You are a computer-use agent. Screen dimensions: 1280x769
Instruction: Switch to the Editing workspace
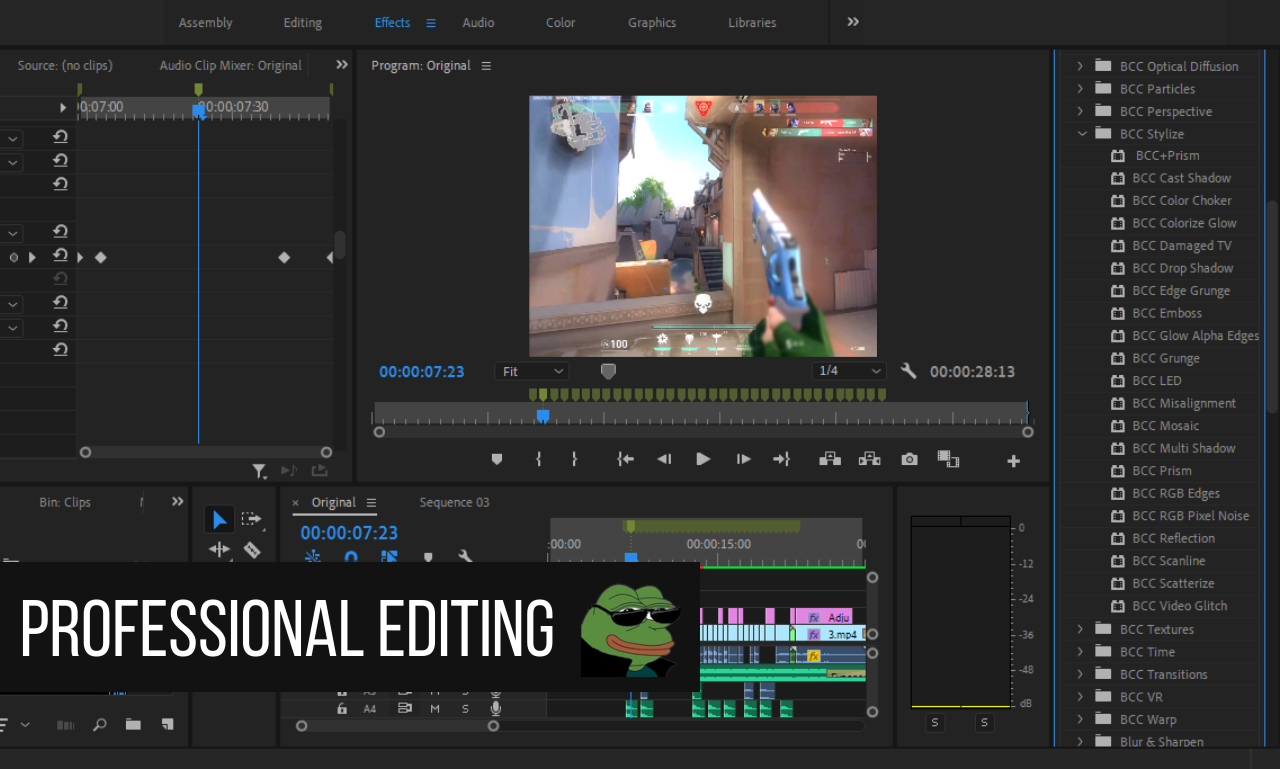(x=303, y=22)
